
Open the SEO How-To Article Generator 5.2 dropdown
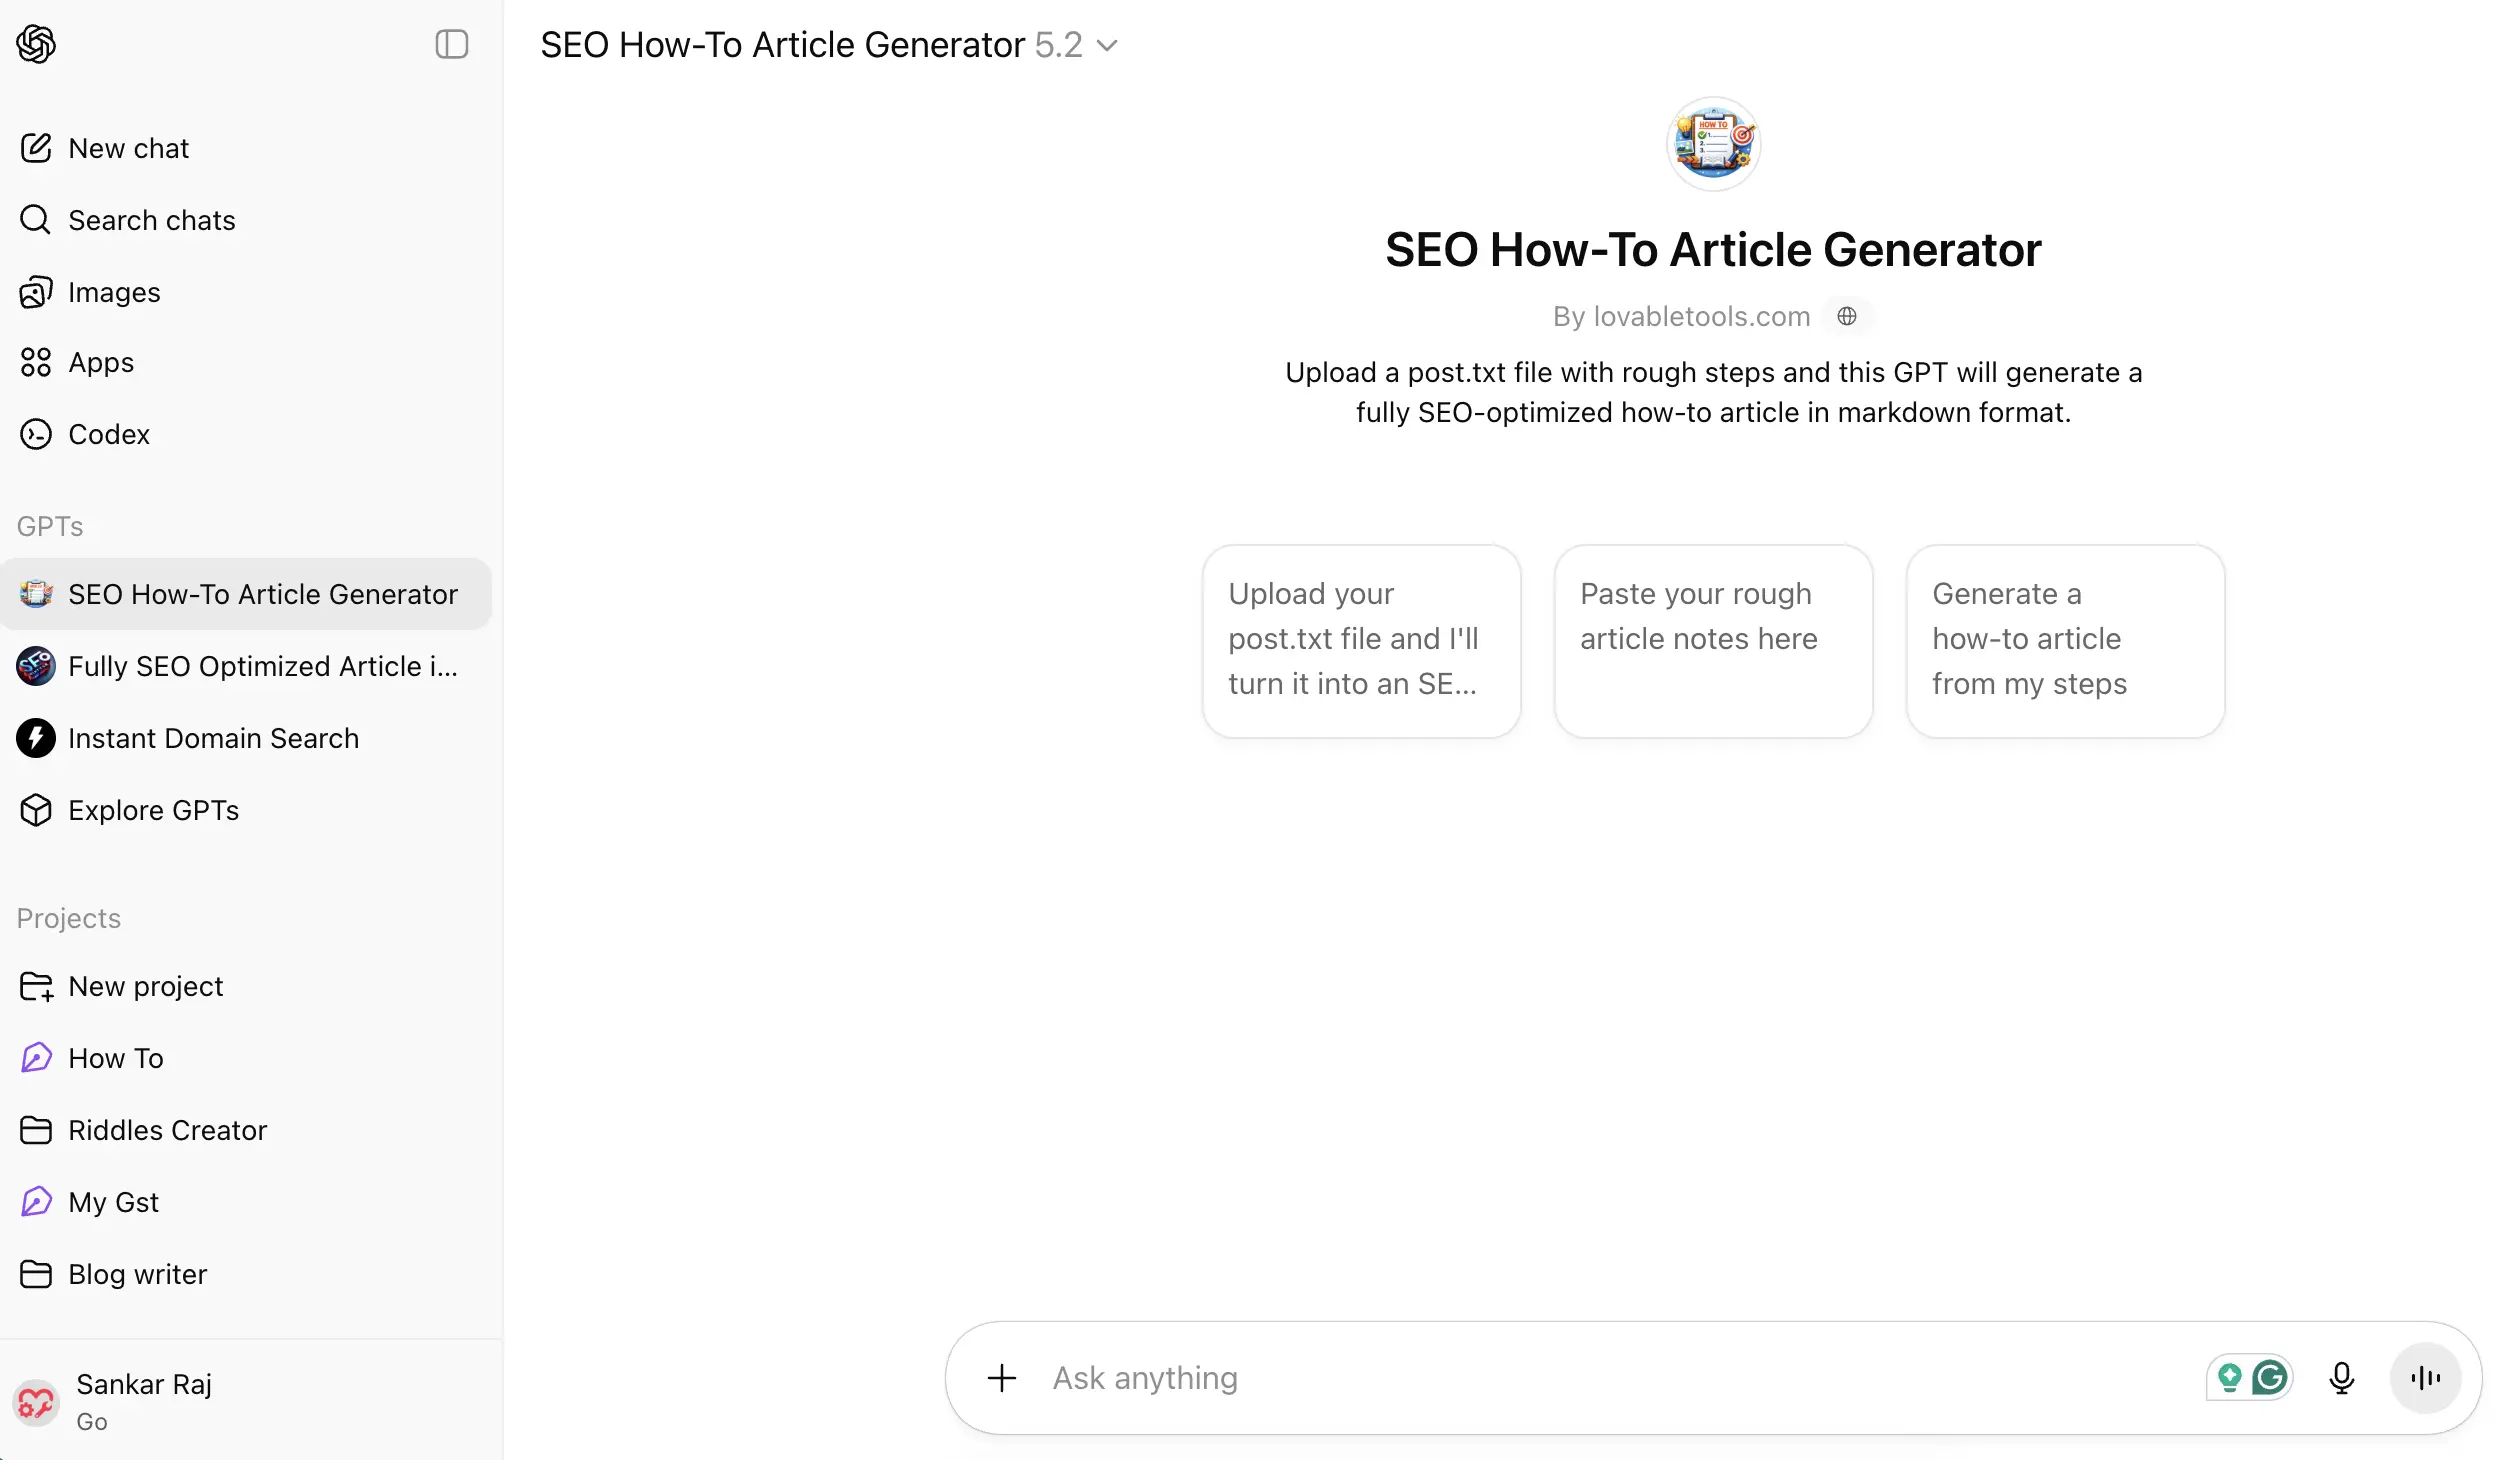point(1106,45)
